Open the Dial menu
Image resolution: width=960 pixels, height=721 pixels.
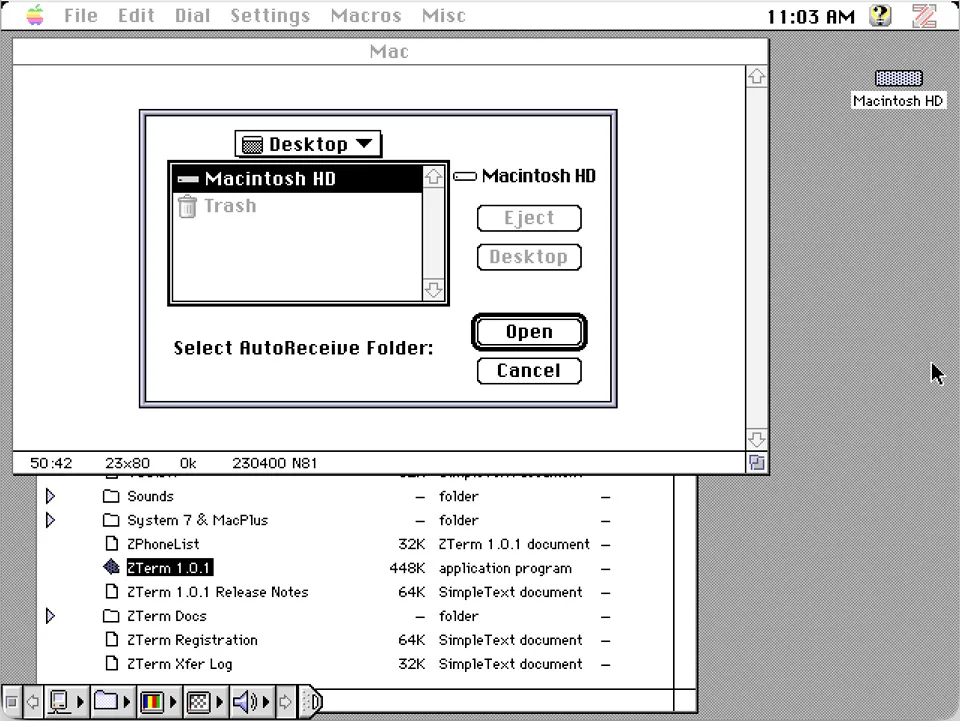[192, 16]
